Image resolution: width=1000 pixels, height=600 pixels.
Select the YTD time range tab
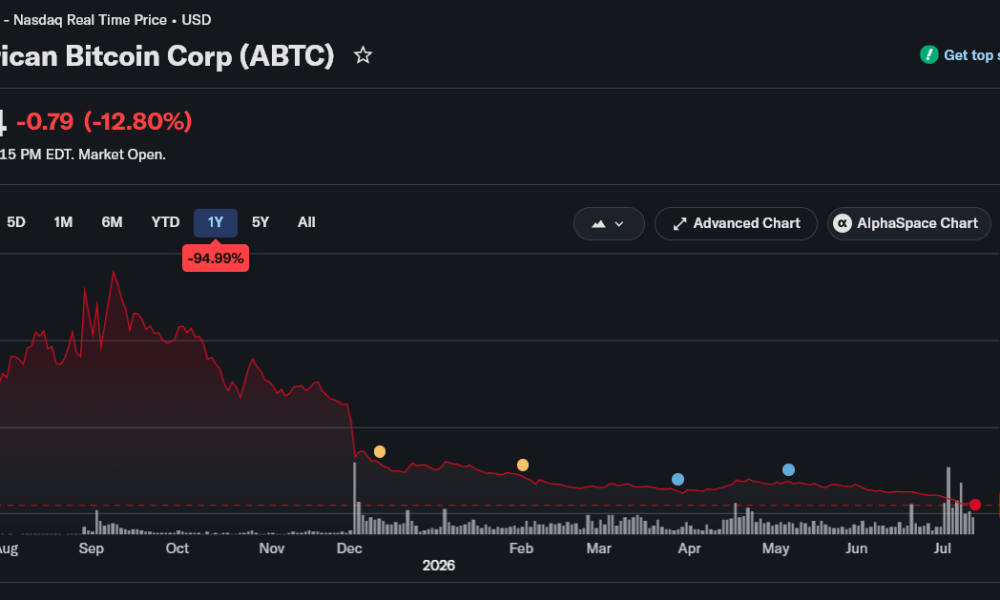click(165, 223)
